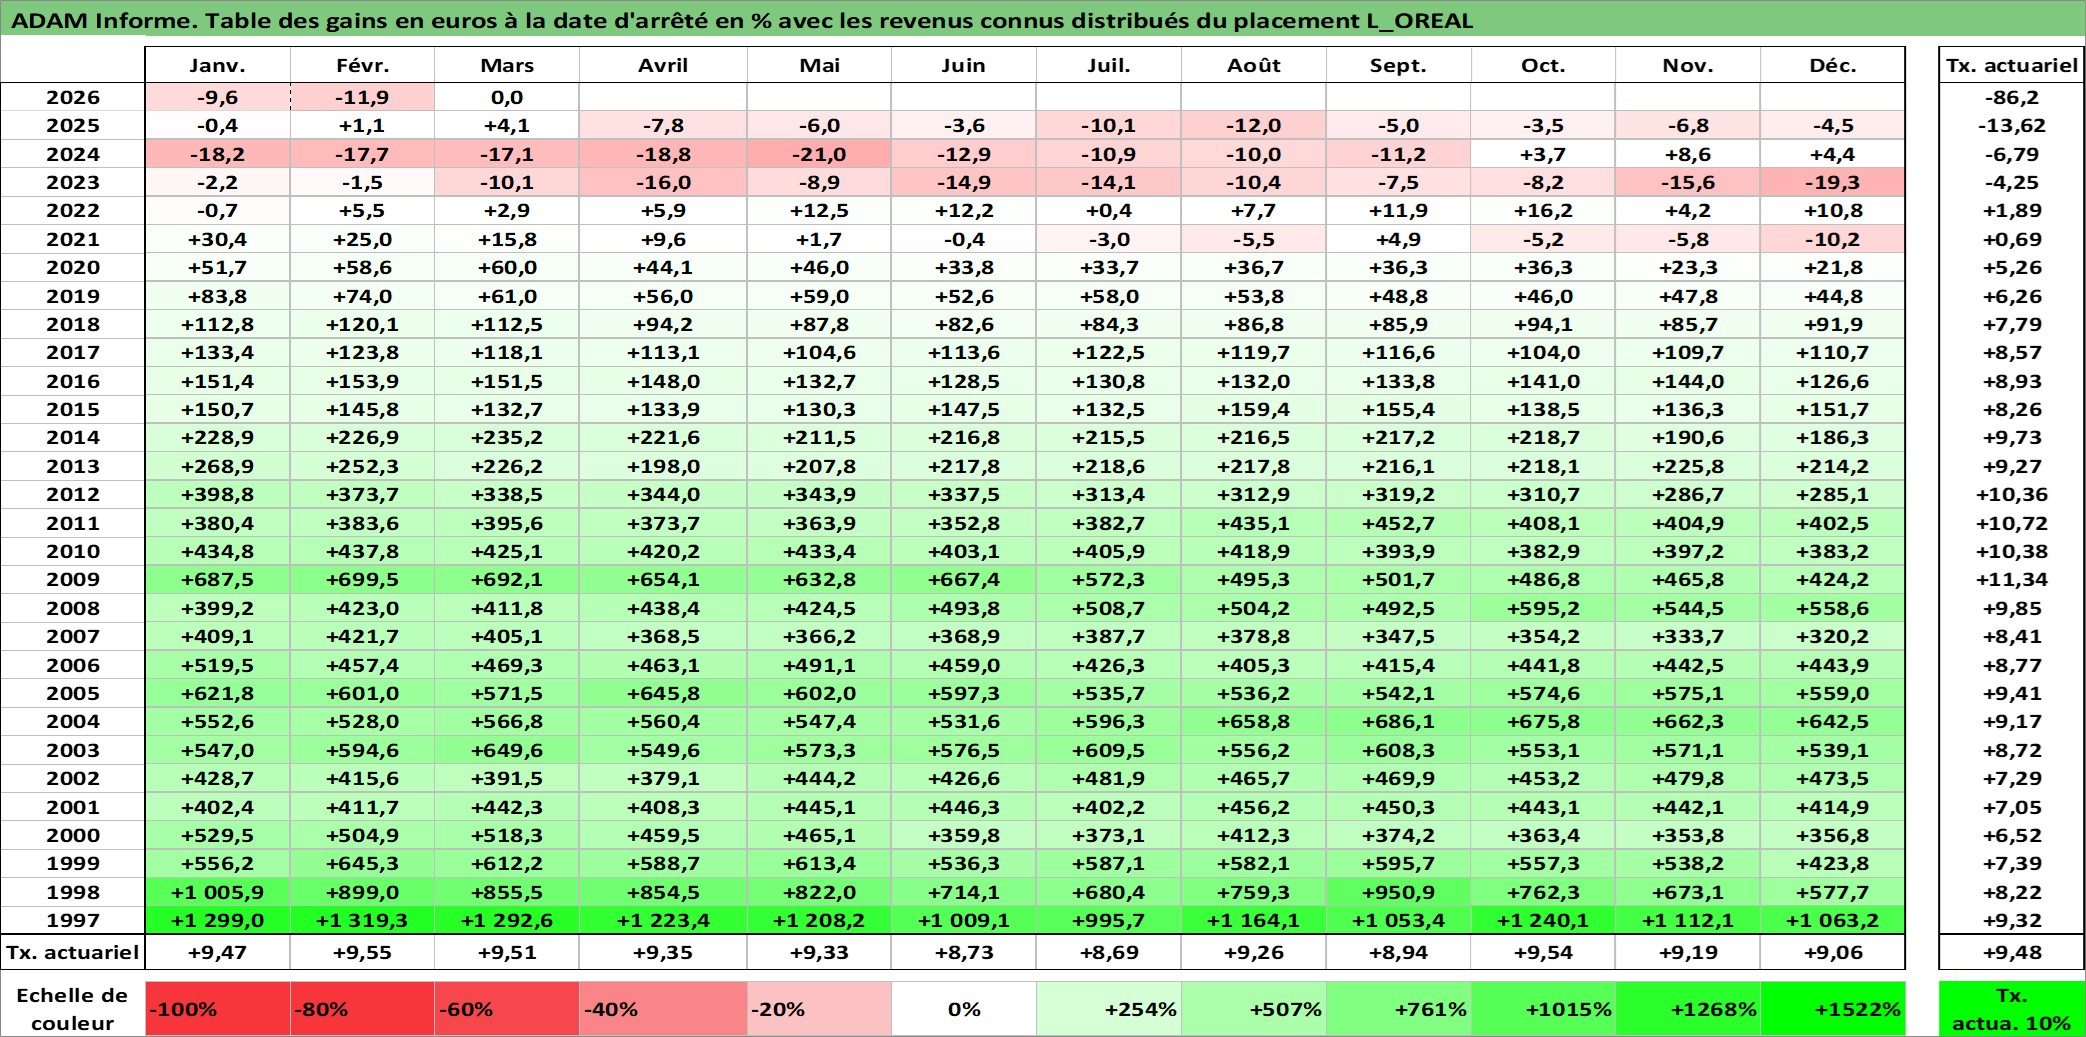Image resolution: width=2086 pixels, height=1037 pixels.
Task: Select the +1 005,9 cell in the 1998 row
Action: (217, 892)
